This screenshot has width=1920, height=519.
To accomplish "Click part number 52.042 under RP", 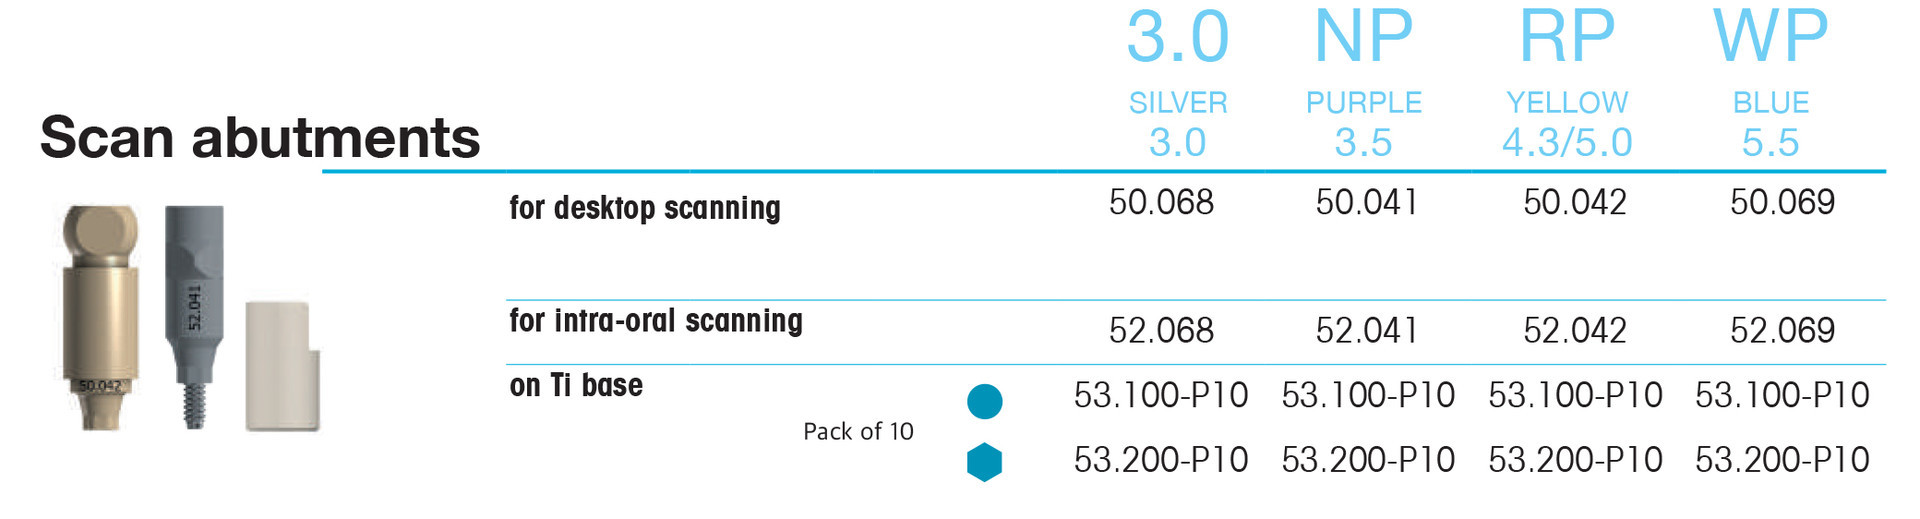I will pos(1575,330).
